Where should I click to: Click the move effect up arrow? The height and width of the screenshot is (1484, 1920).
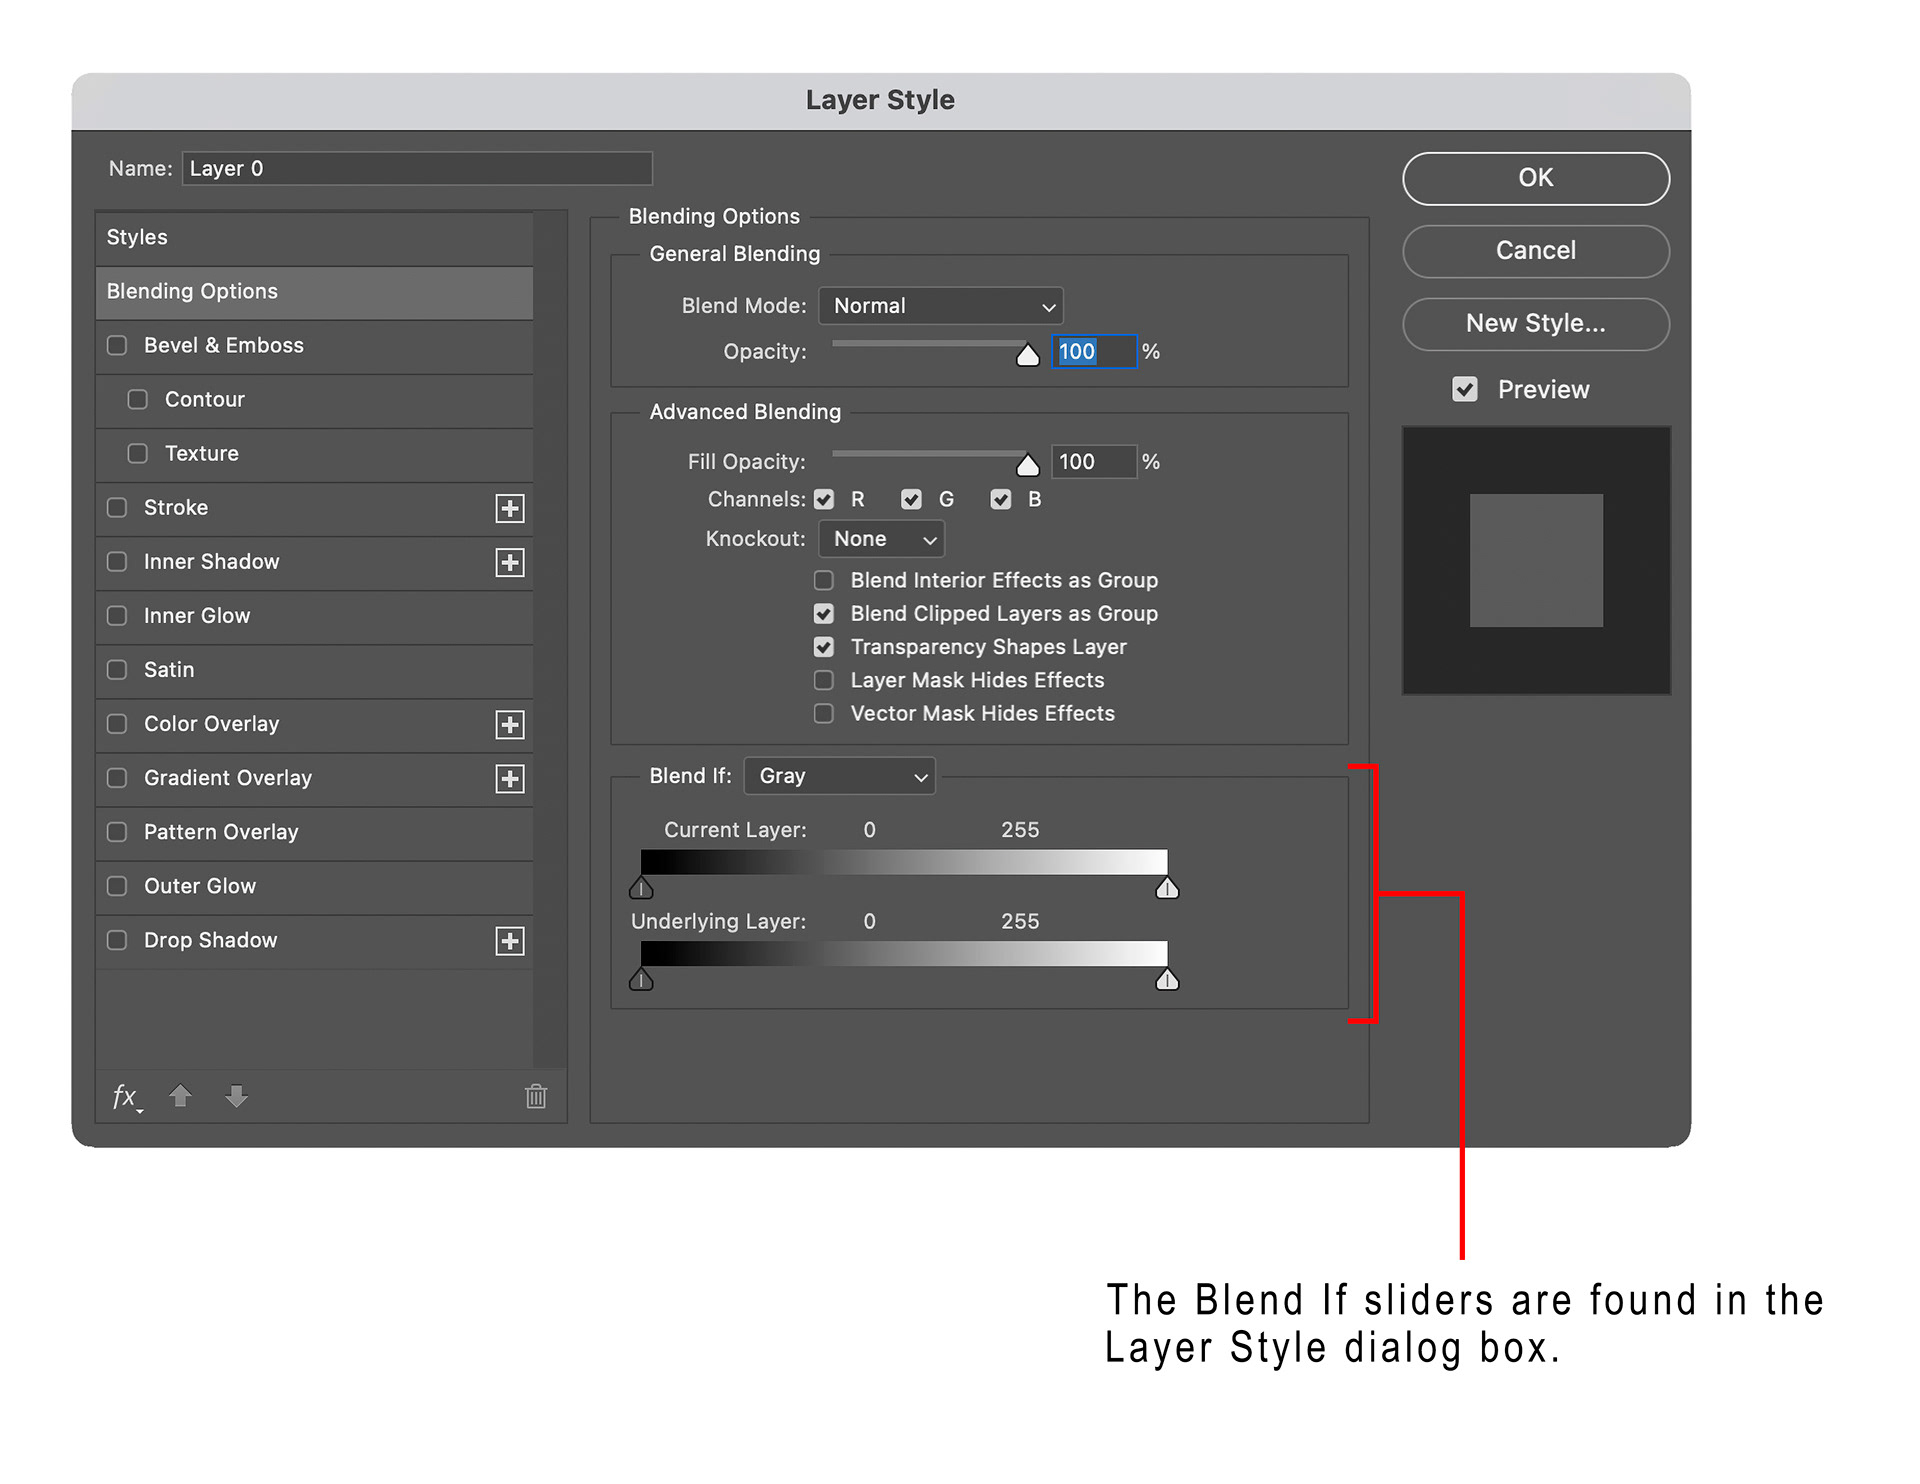pyautogui.click(x=180, y=1096)
